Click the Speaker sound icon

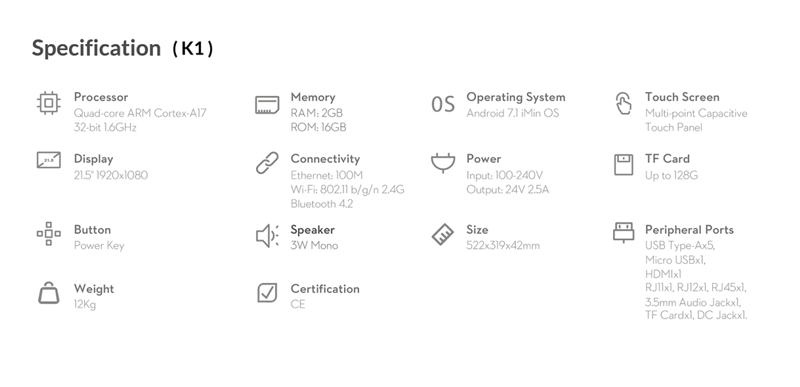pyautogui.click(x=267, y=236)
